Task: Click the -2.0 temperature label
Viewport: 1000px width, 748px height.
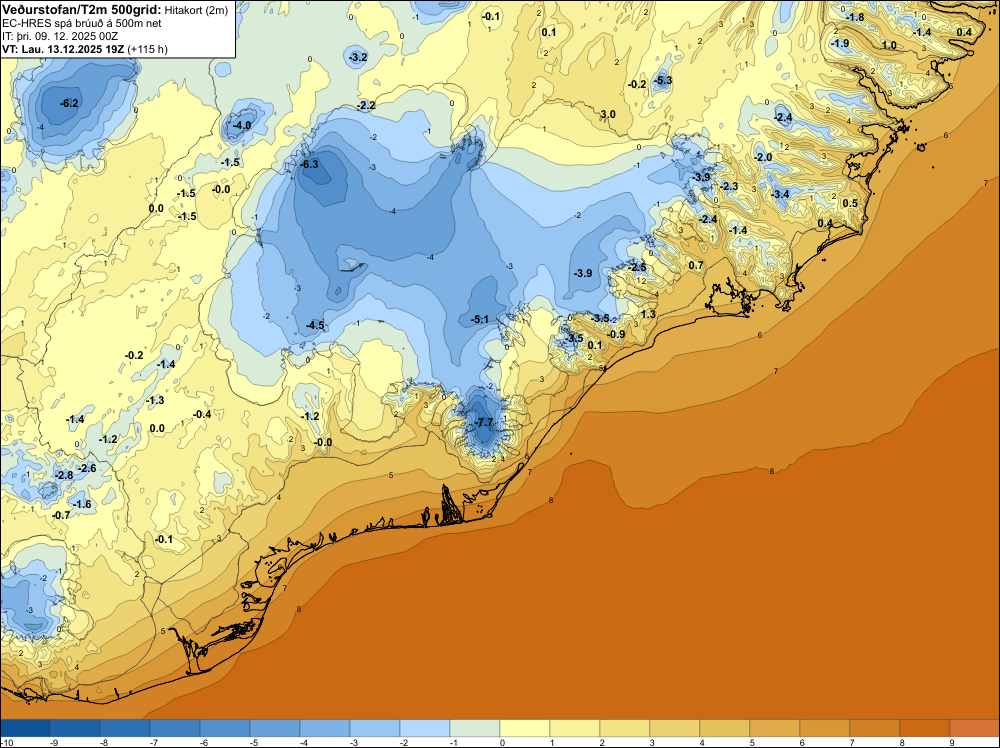Action: (x=763, y=158)
